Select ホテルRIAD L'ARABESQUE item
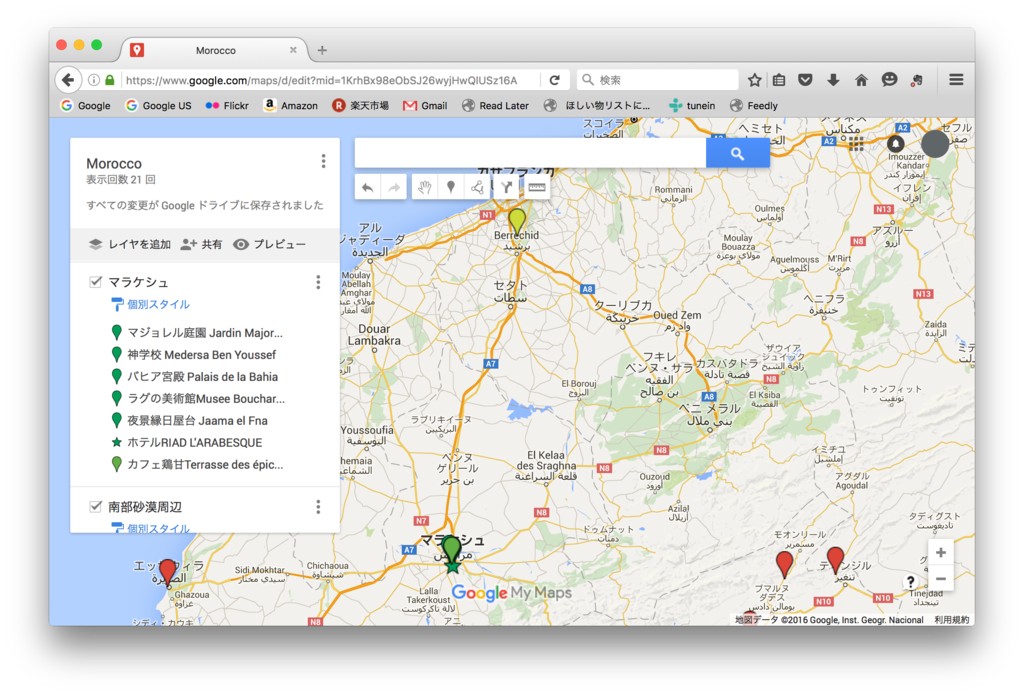The height and width of the screenshot is (696, 1024). 187,443
